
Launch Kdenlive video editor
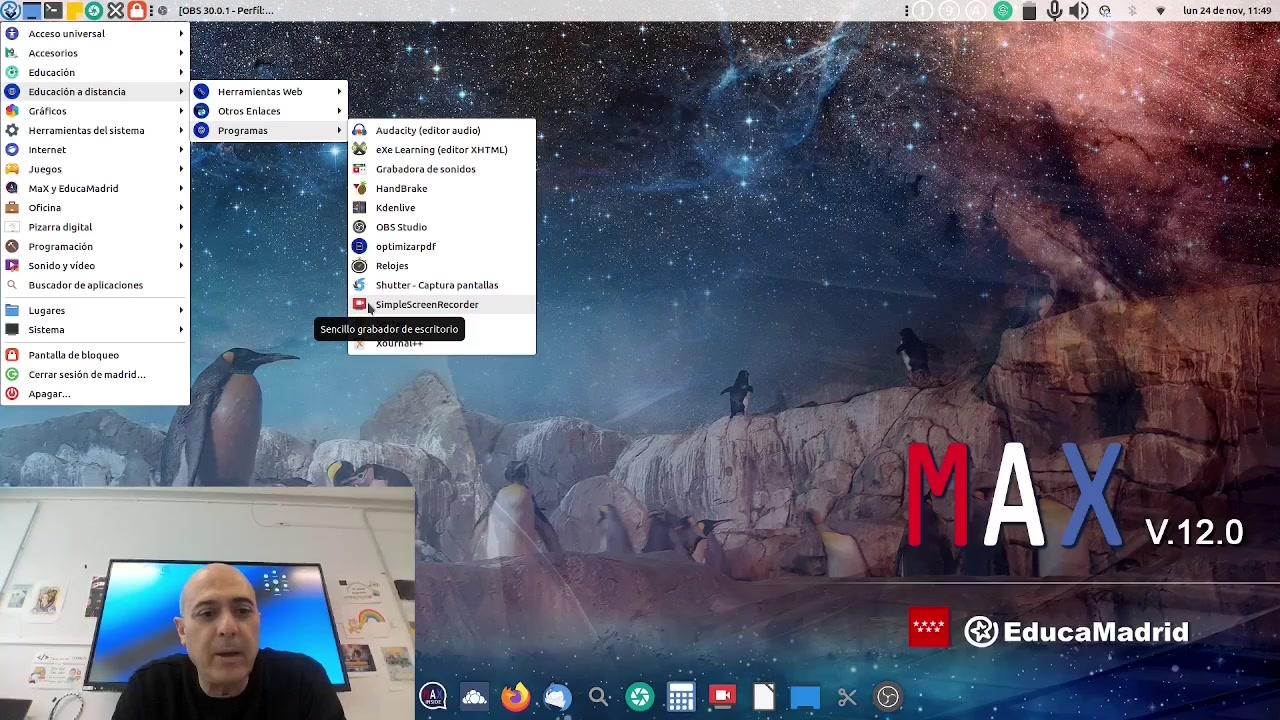click(441, 208)
